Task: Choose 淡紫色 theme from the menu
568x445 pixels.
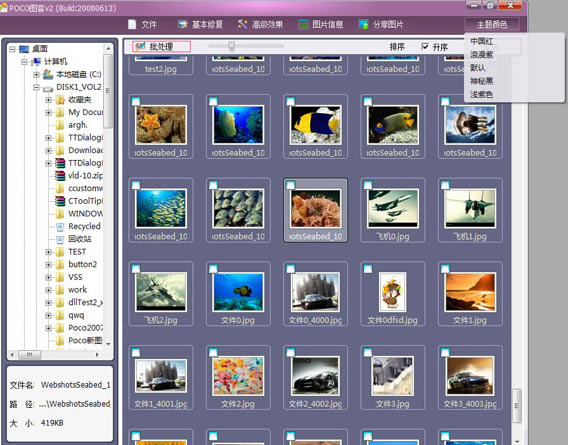Action: [482, 94]
